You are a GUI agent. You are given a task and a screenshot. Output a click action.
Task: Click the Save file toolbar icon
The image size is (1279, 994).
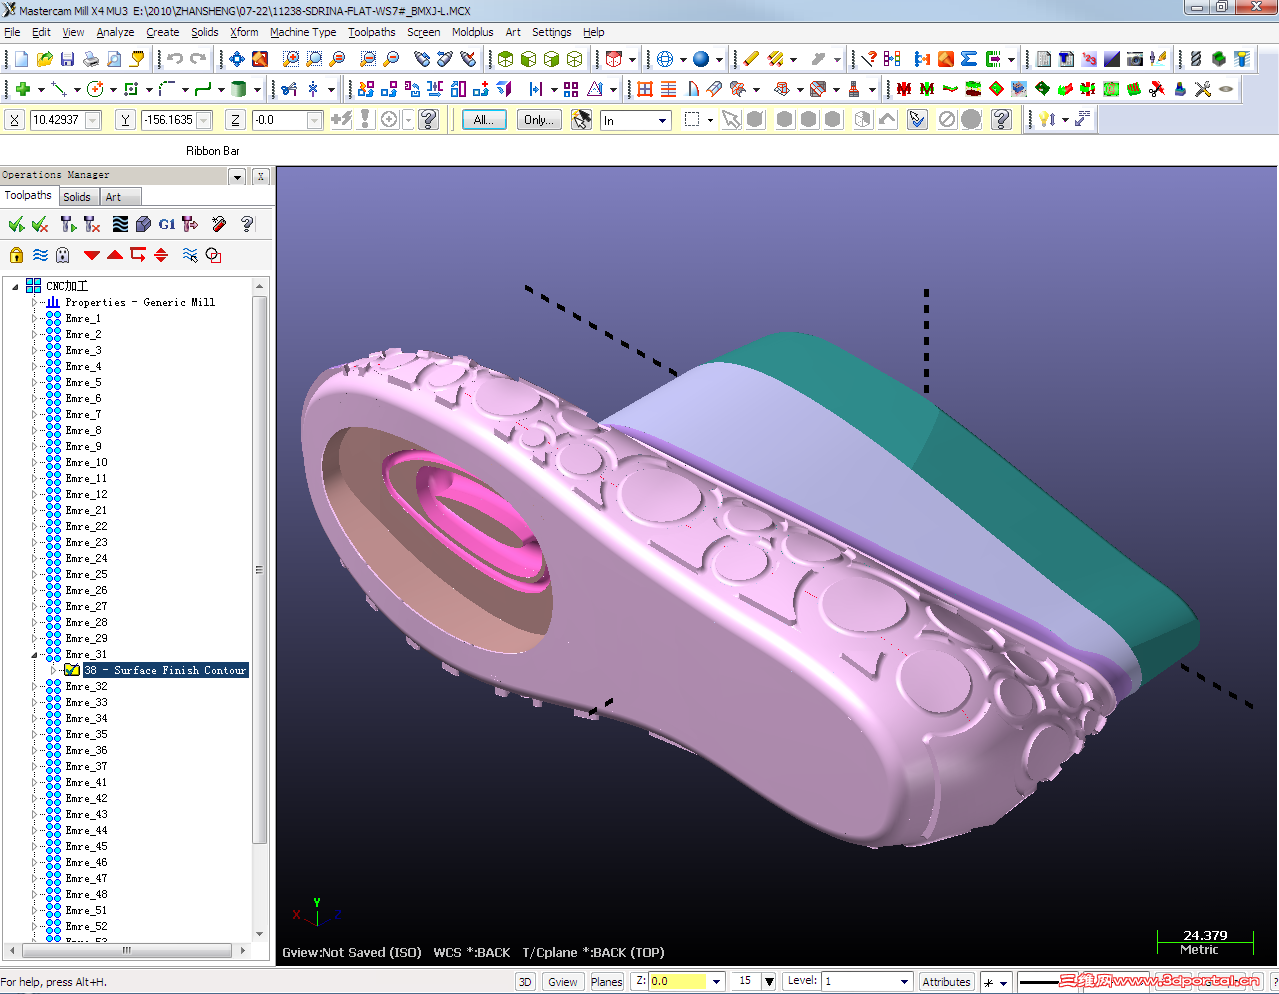pos(67,60)
